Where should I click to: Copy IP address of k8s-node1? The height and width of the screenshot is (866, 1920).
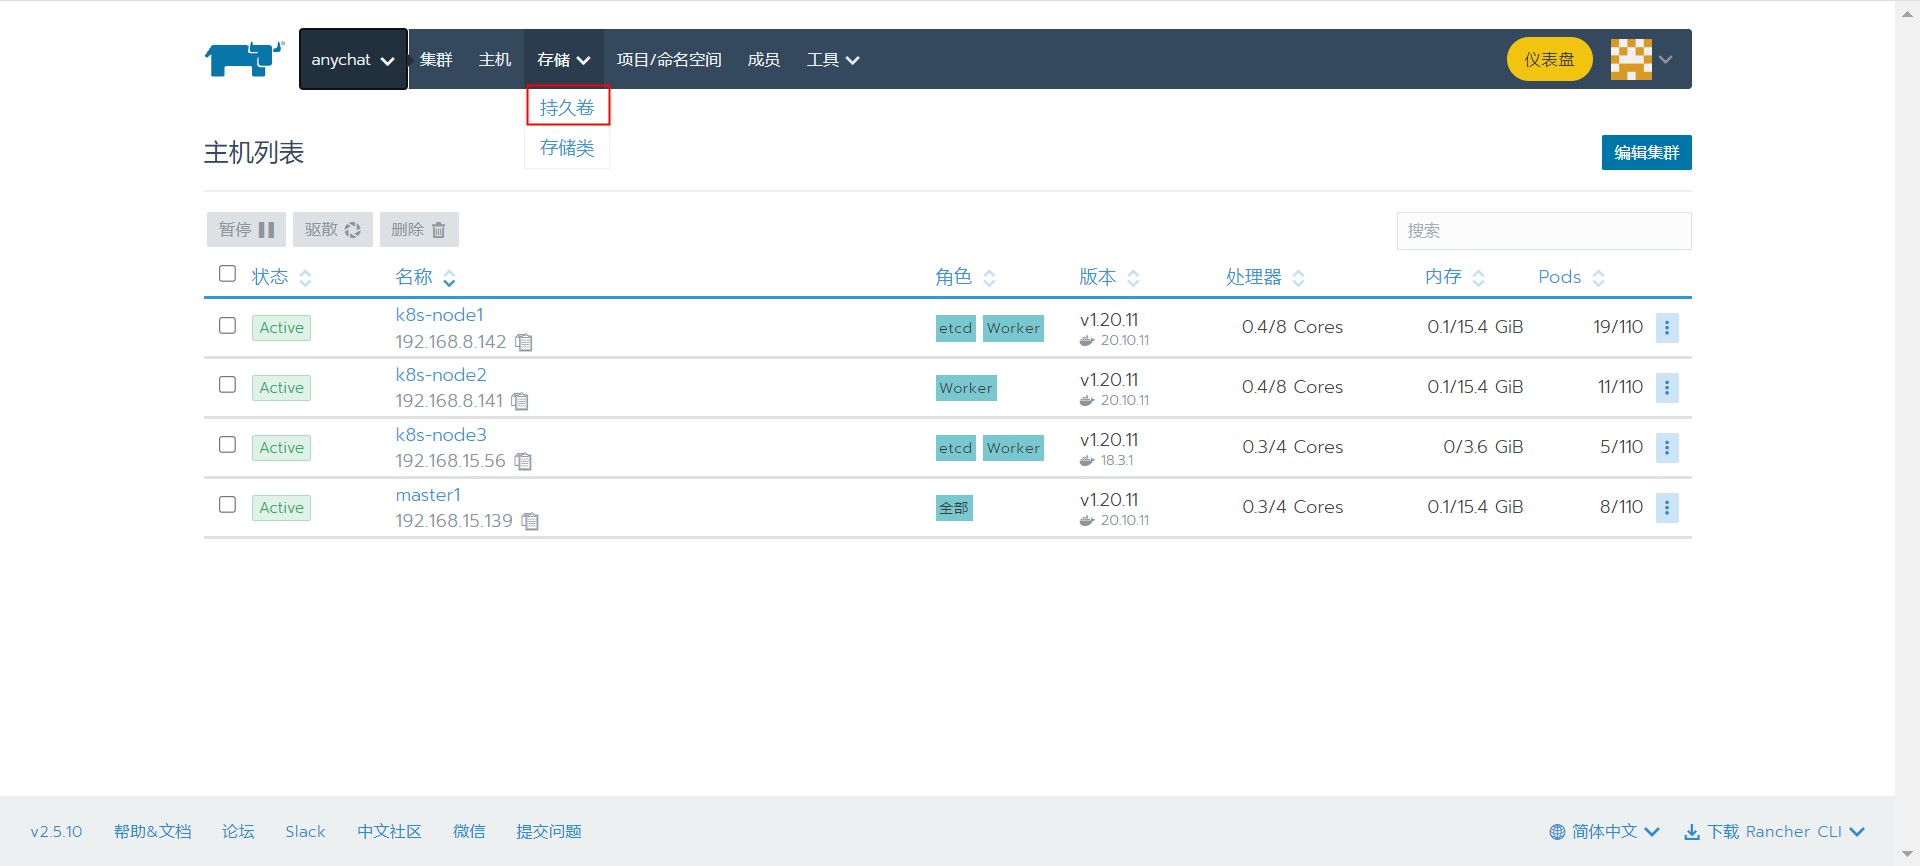[x=524, y=342]
